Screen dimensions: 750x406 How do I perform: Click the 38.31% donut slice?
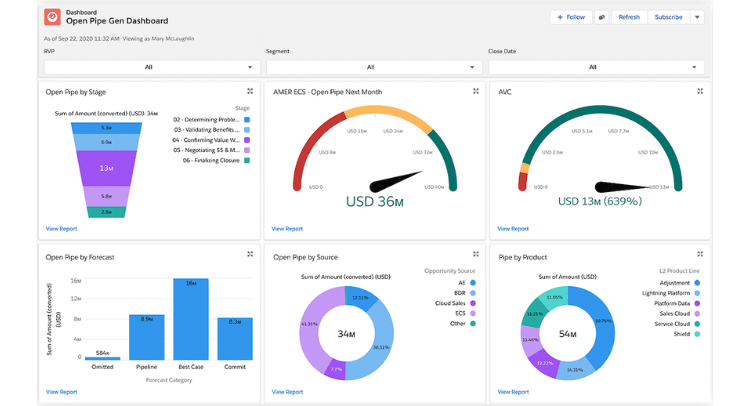[380, 347]
